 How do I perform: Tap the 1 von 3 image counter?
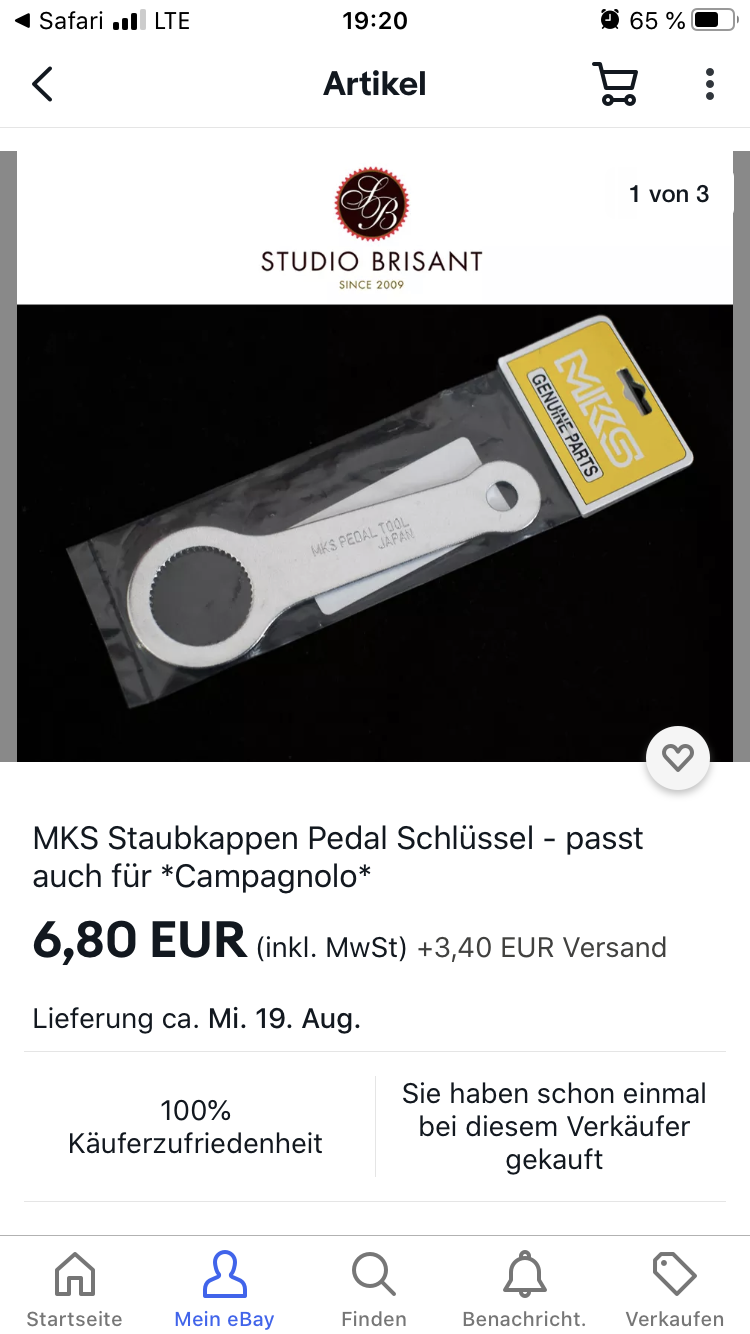(669, 194)
